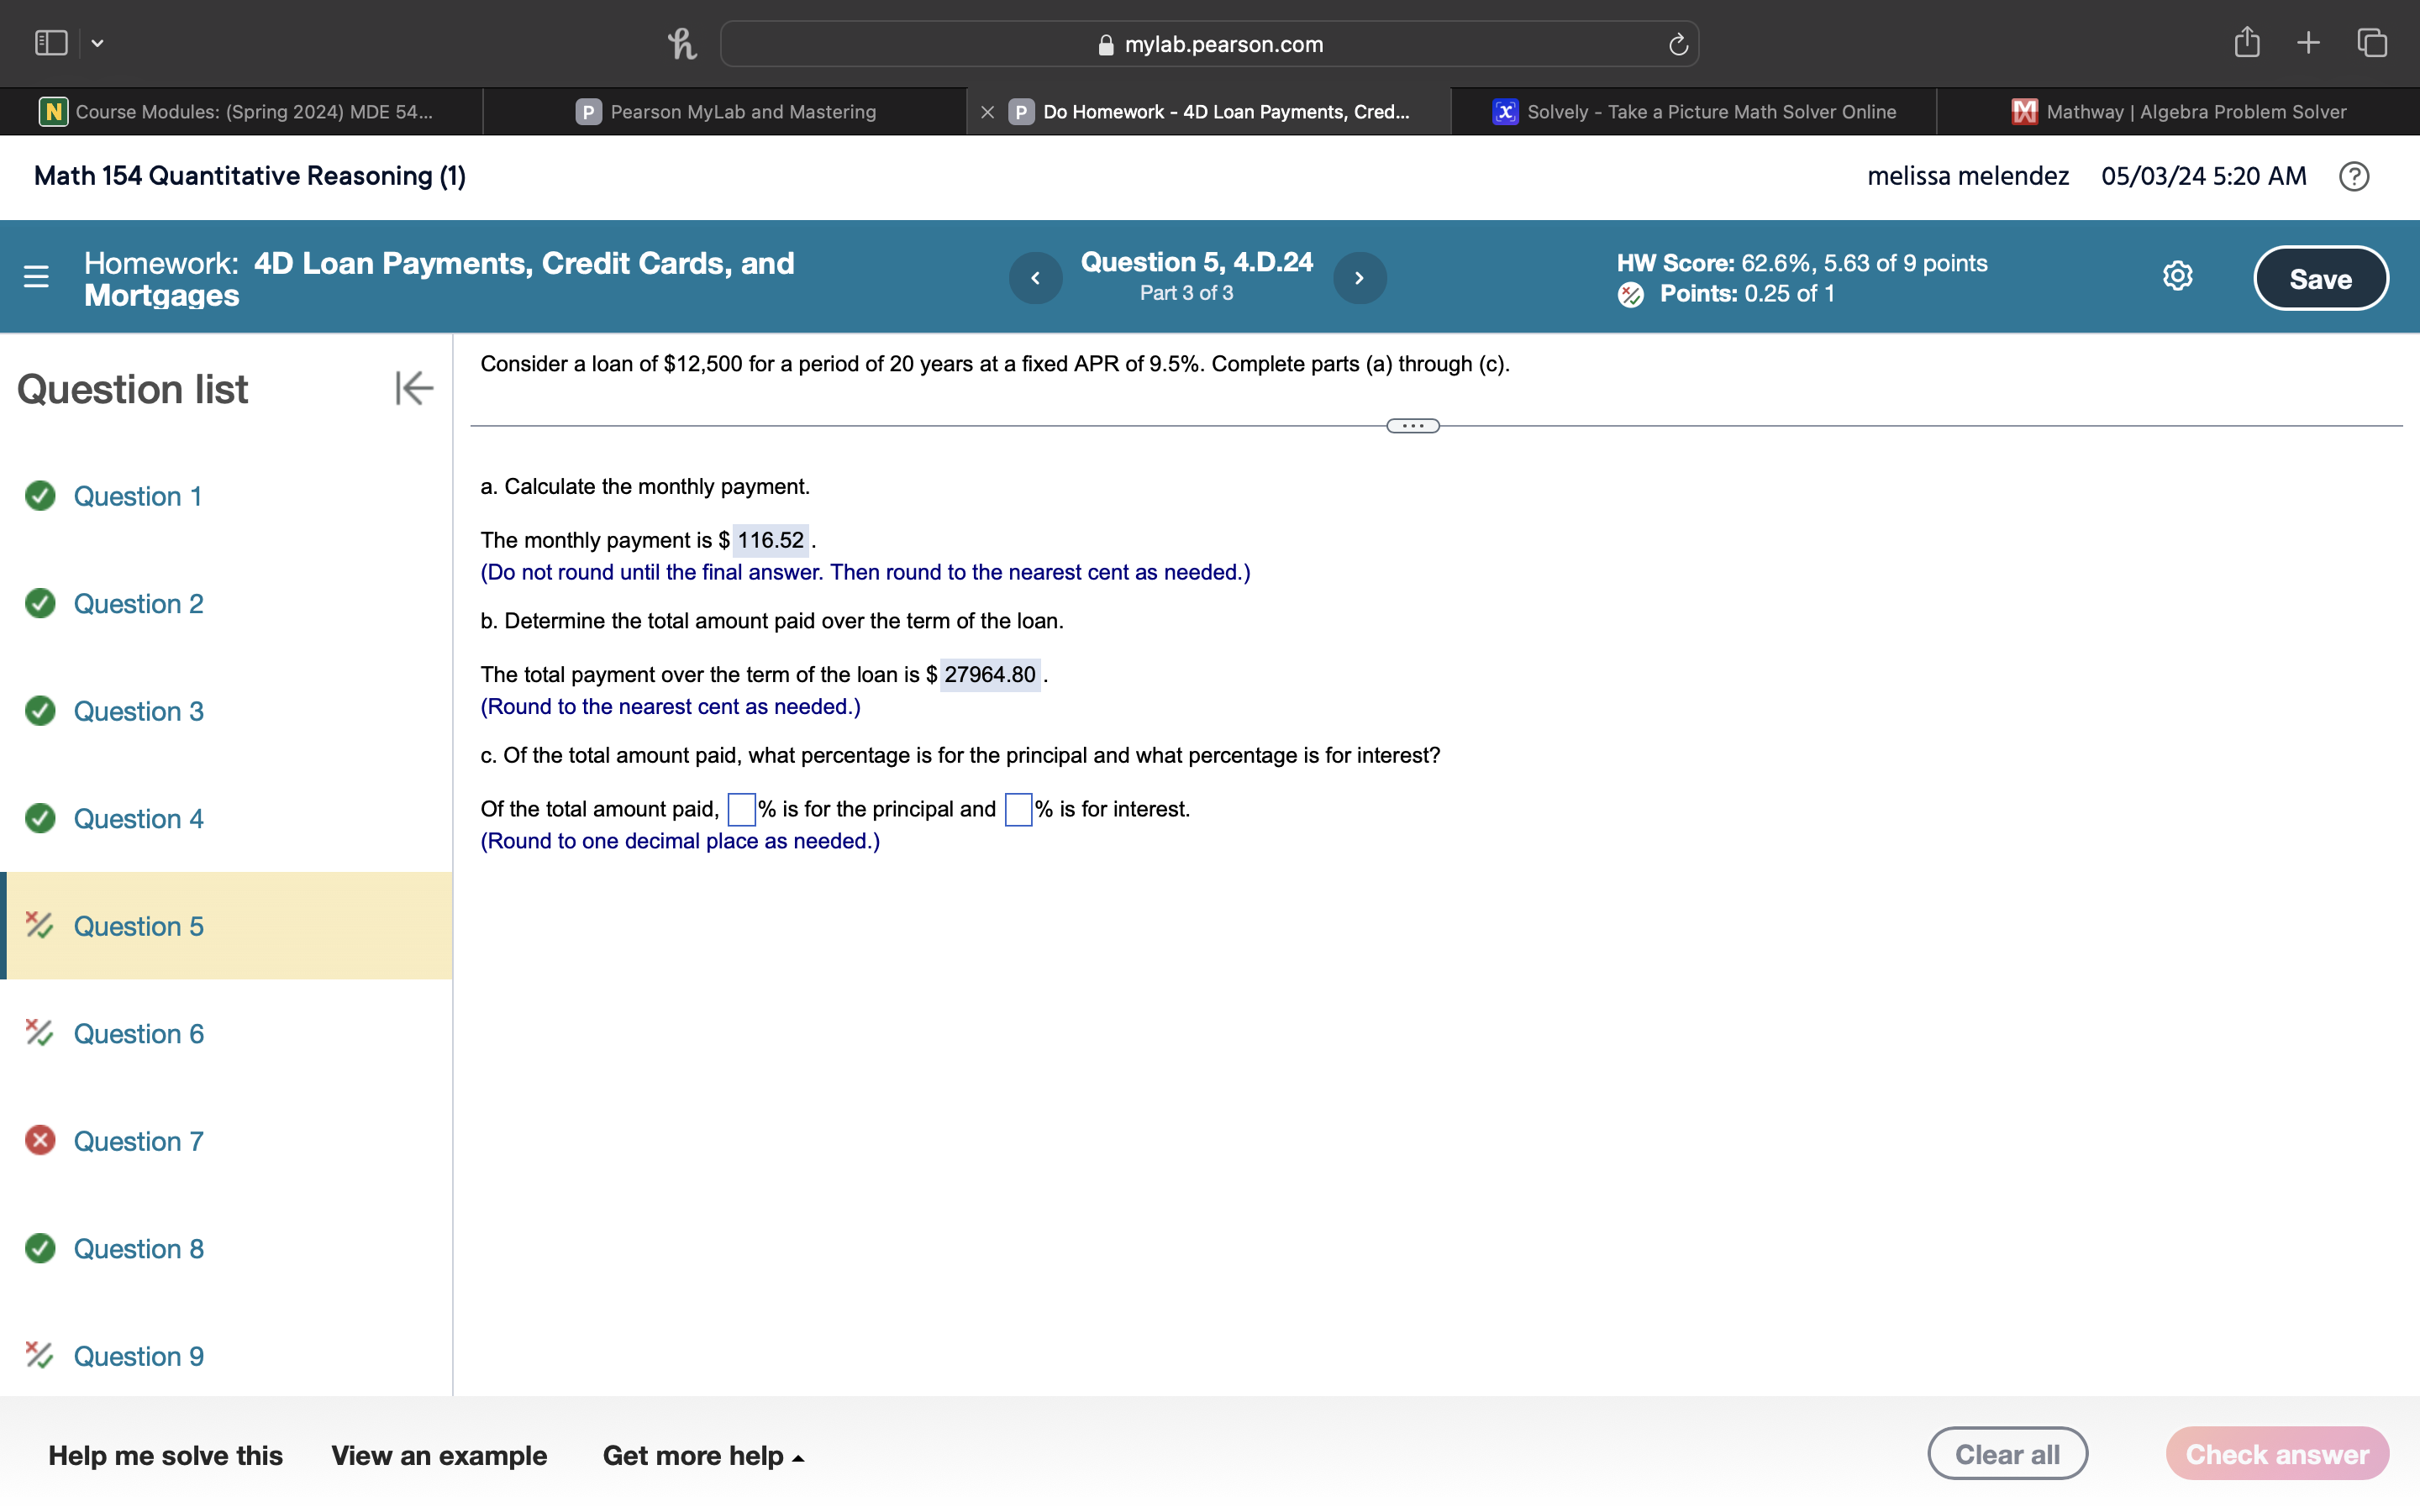Click the share icon in the toolbar
Viewport: 2420px width, 1512px height.
[x=2246, y=42]
